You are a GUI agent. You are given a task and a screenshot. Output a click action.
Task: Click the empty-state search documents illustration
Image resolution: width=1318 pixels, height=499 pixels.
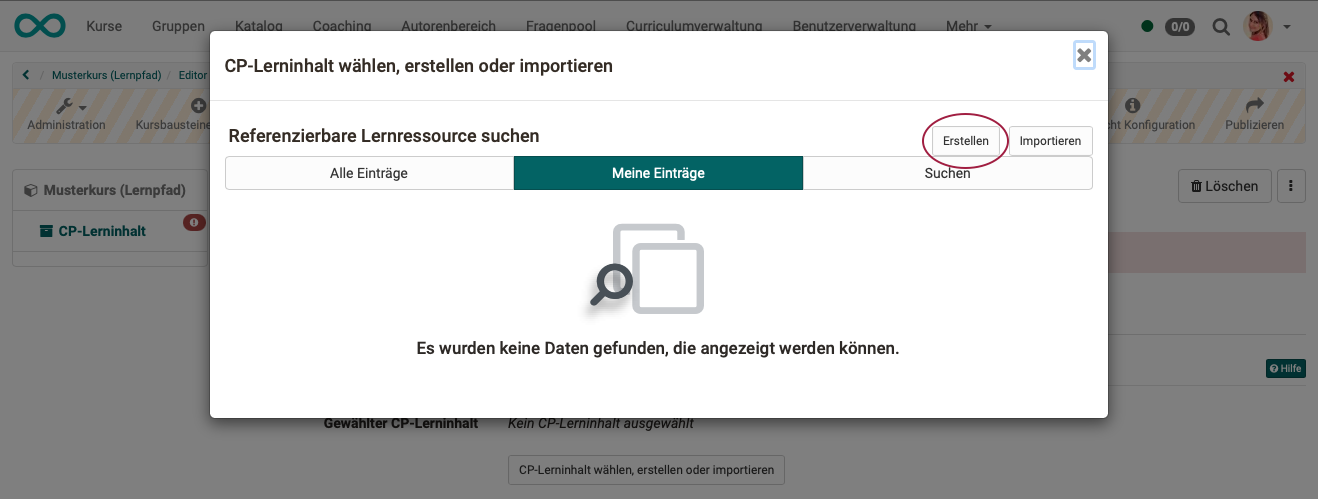(647, 268)
